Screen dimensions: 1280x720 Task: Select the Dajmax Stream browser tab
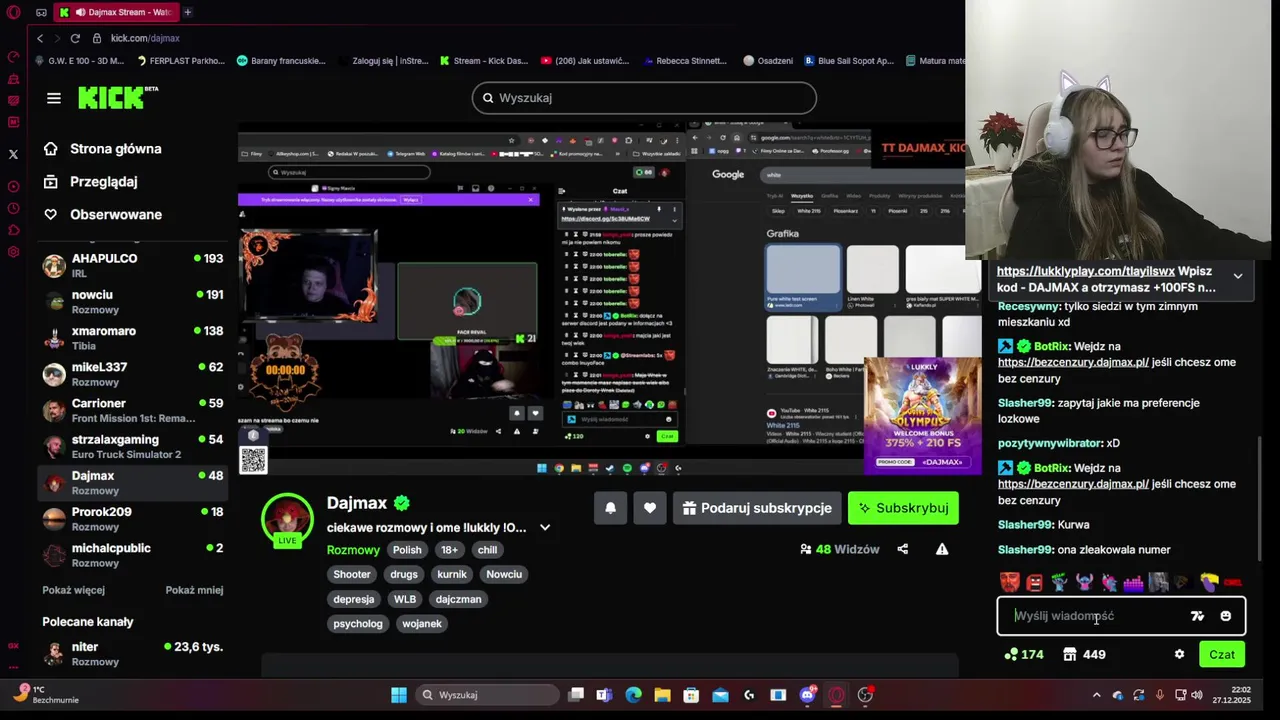coord(115,12)
